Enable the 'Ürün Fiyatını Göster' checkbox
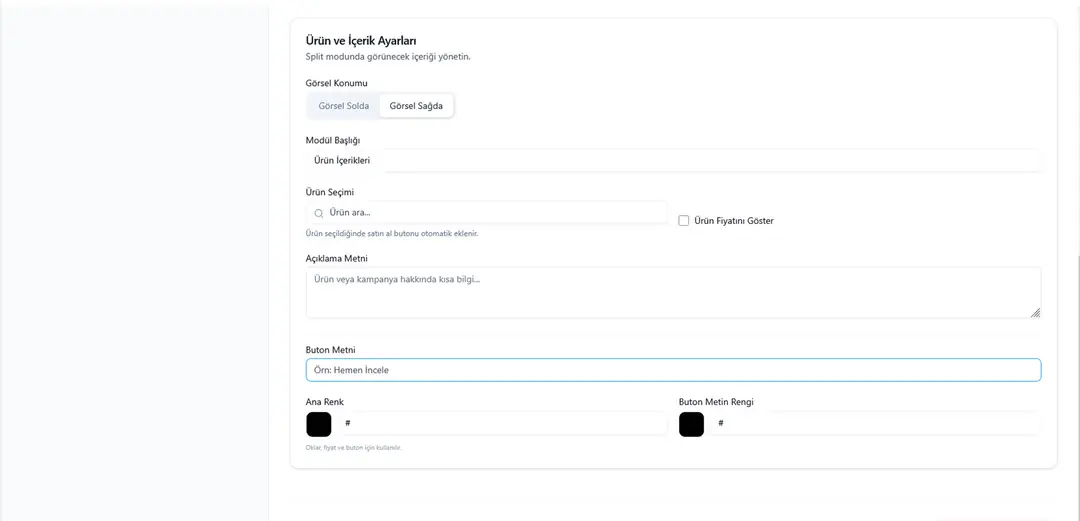 (684, 221)
